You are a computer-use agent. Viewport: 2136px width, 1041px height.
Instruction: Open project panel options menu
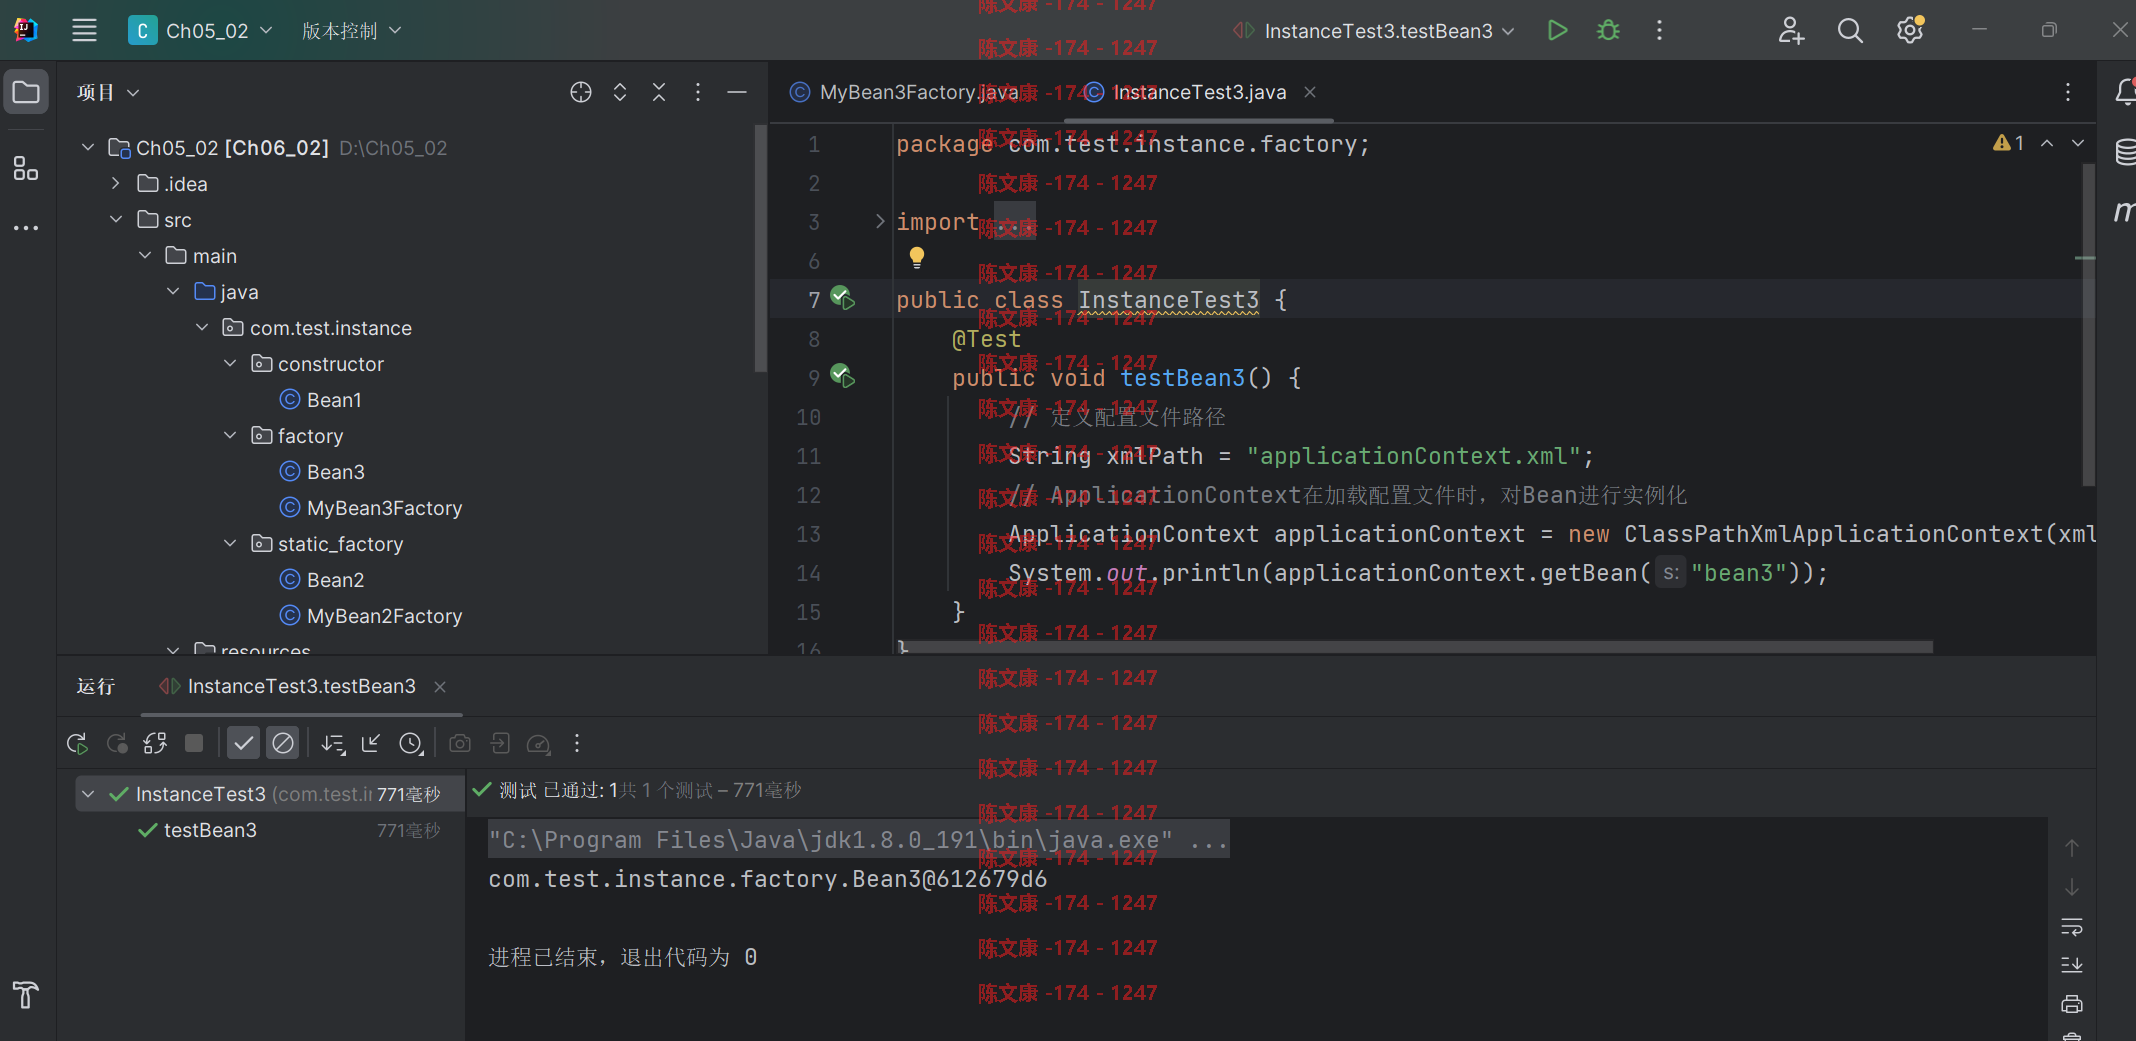[x=698, y=92]
